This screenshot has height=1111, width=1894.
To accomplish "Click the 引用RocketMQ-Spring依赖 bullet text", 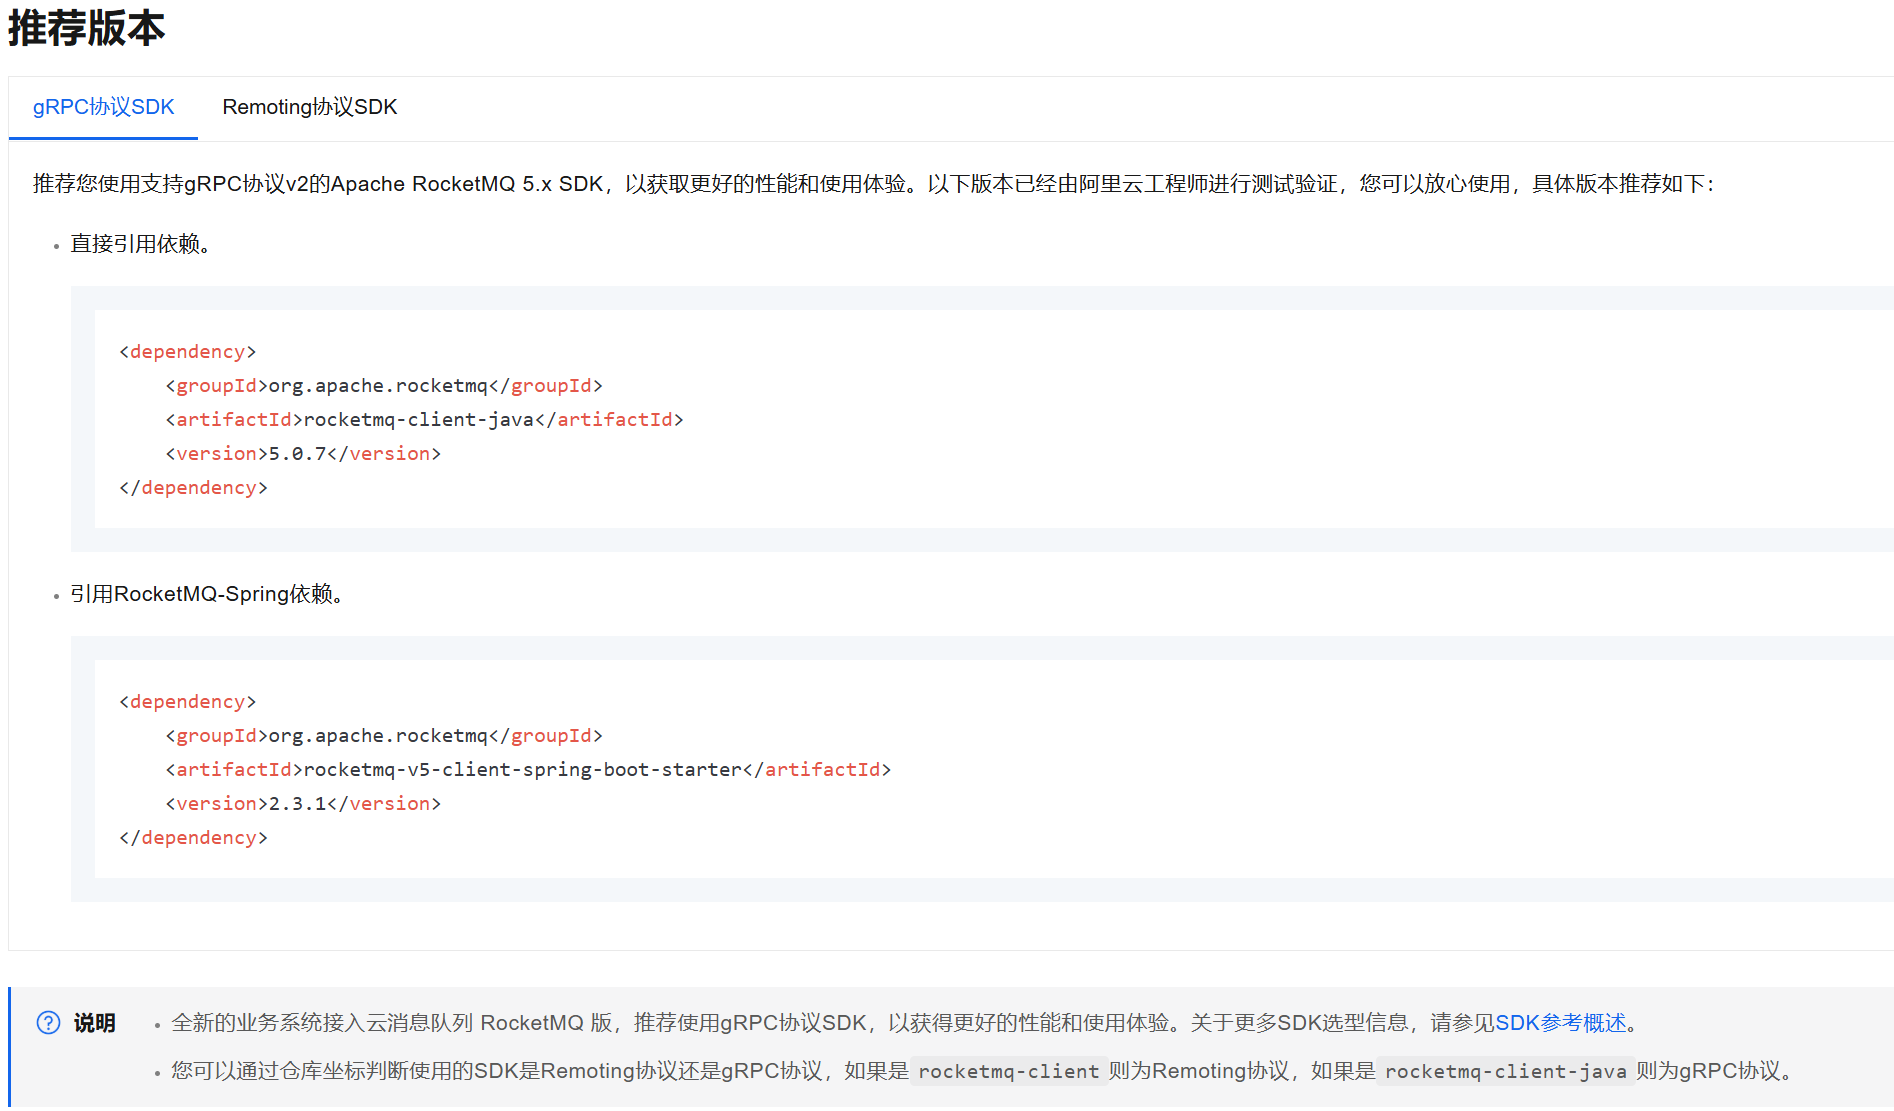I will pyautogui.click(x=207, y=594).
